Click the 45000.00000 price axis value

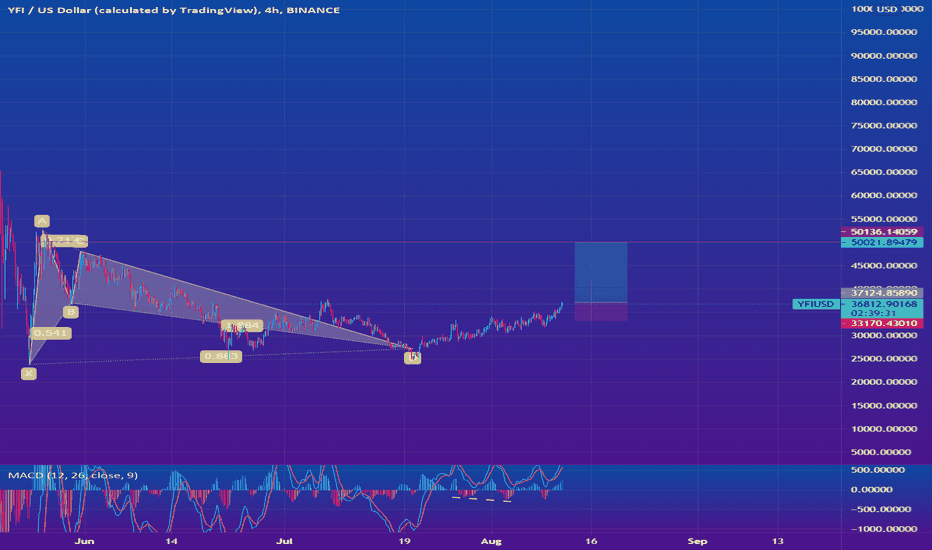[x=884, y=266]
